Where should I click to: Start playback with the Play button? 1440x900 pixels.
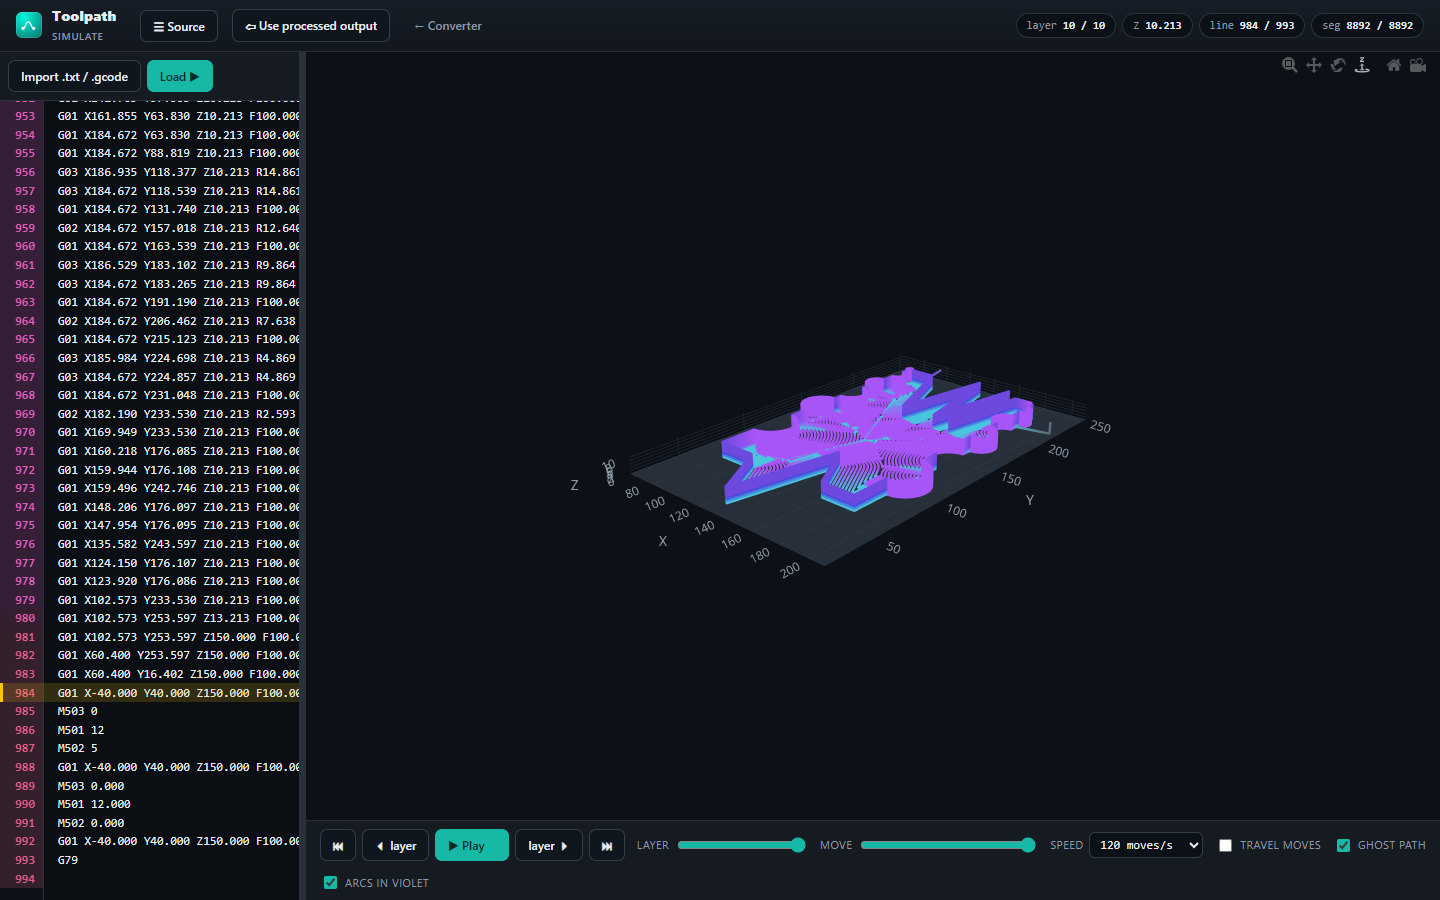coord(472,845)
